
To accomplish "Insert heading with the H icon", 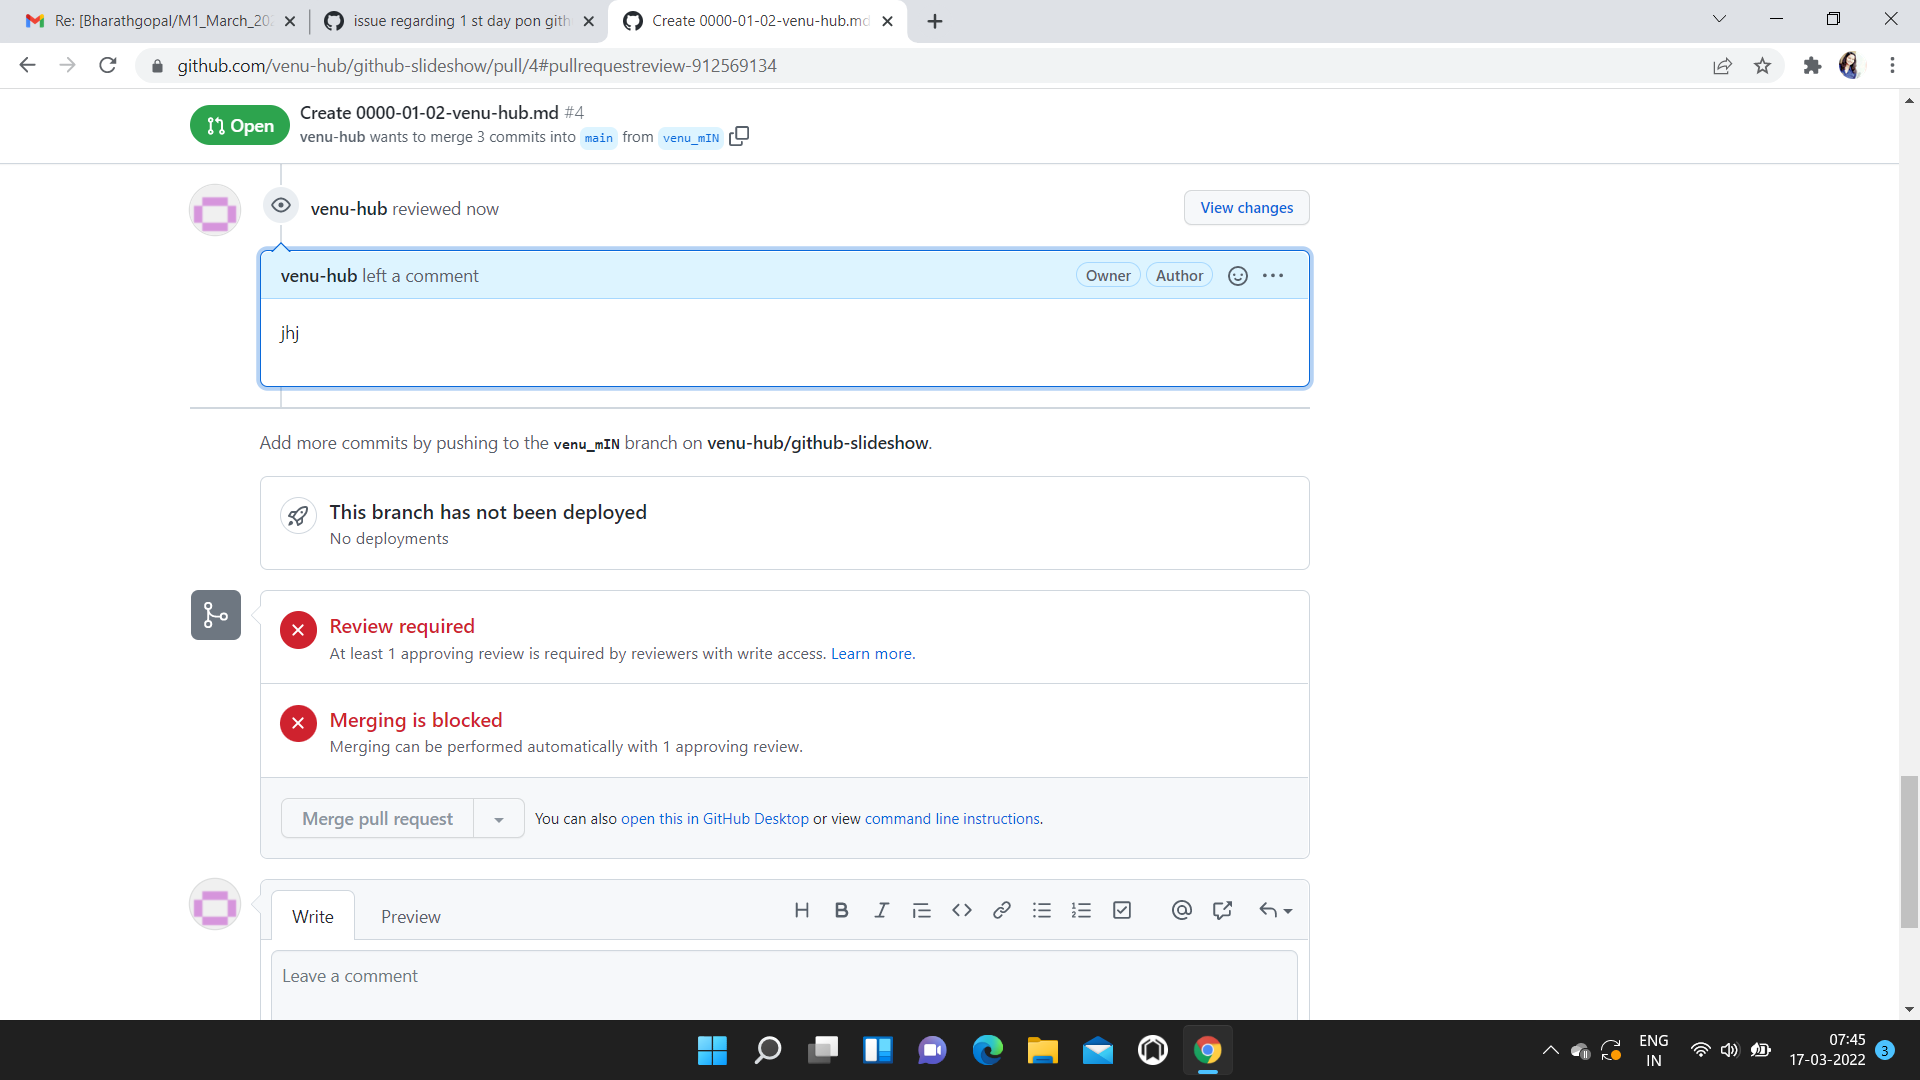I will click(801, 910).
